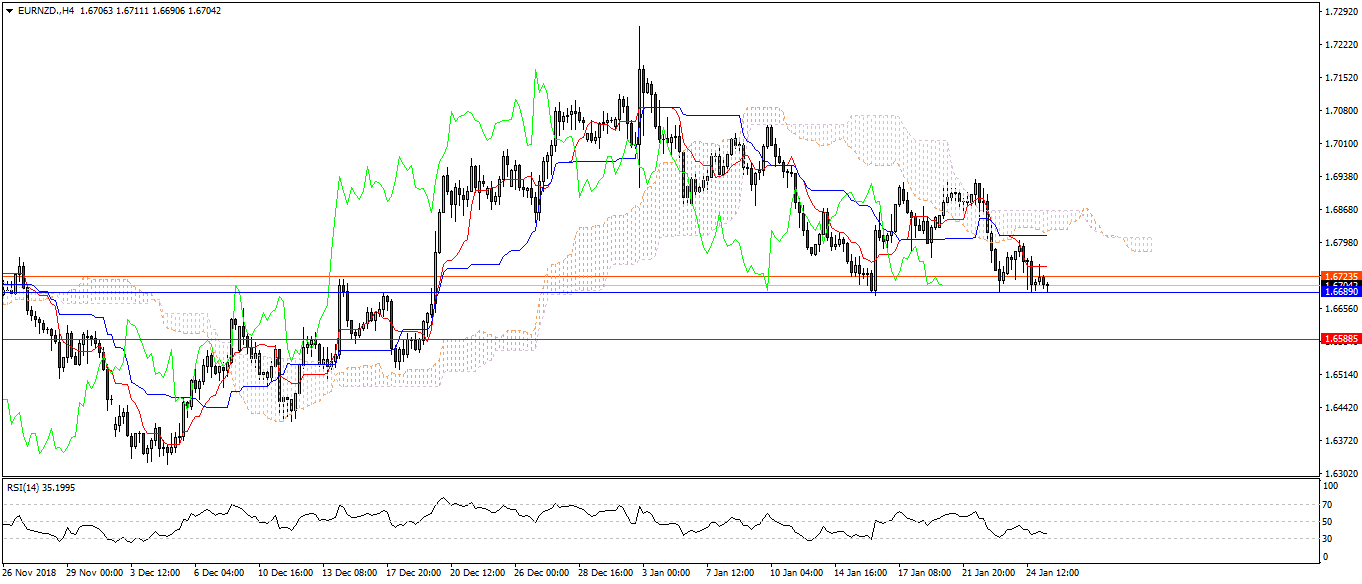Click the 1.63720 price scale value
The image size is (1362, 584).
click(1338, 441)
